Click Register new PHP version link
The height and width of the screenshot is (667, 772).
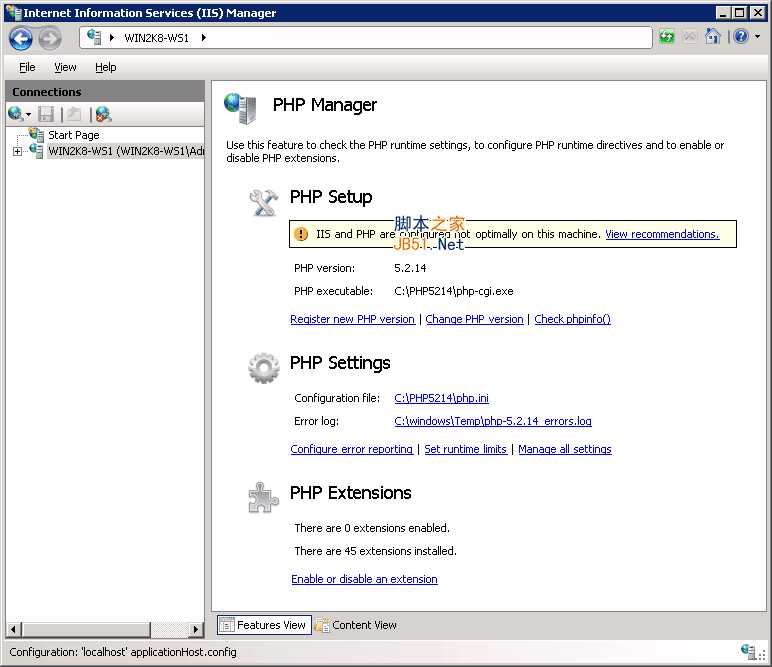tap(353, 319)
